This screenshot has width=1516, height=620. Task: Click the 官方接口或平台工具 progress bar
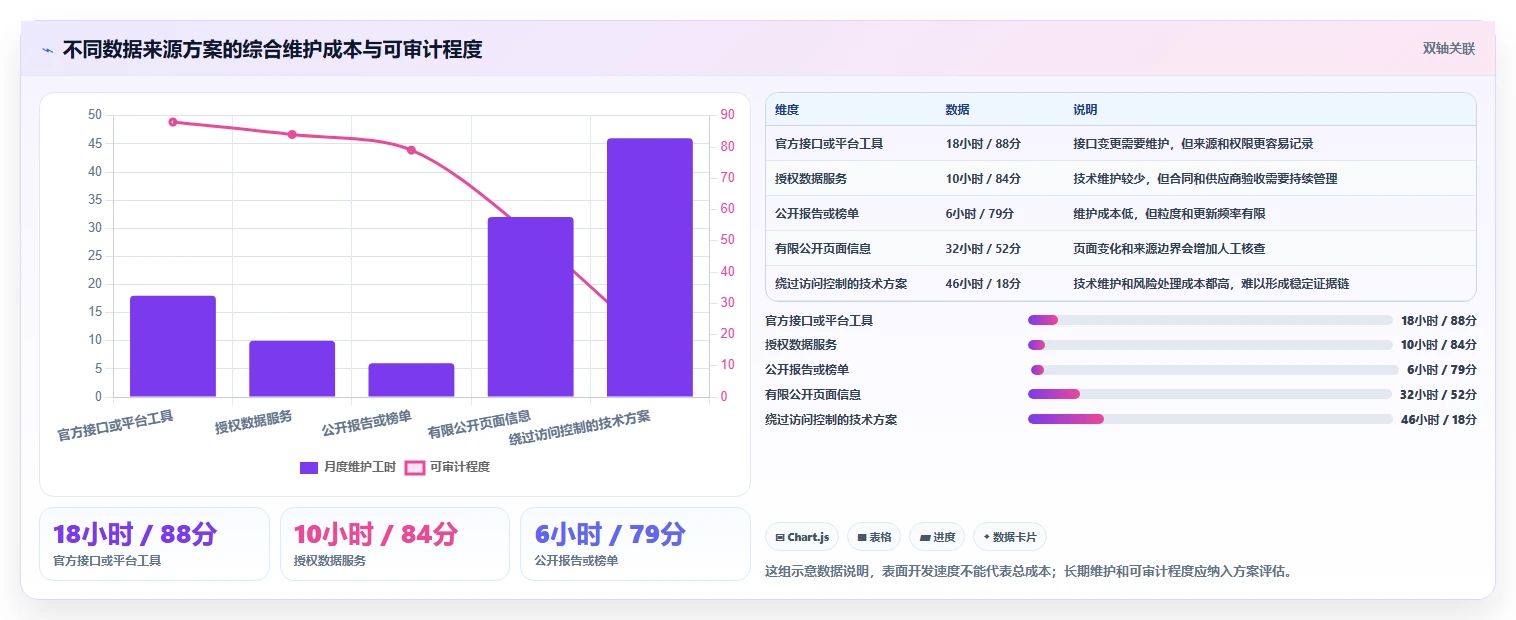pos(1210,320)
